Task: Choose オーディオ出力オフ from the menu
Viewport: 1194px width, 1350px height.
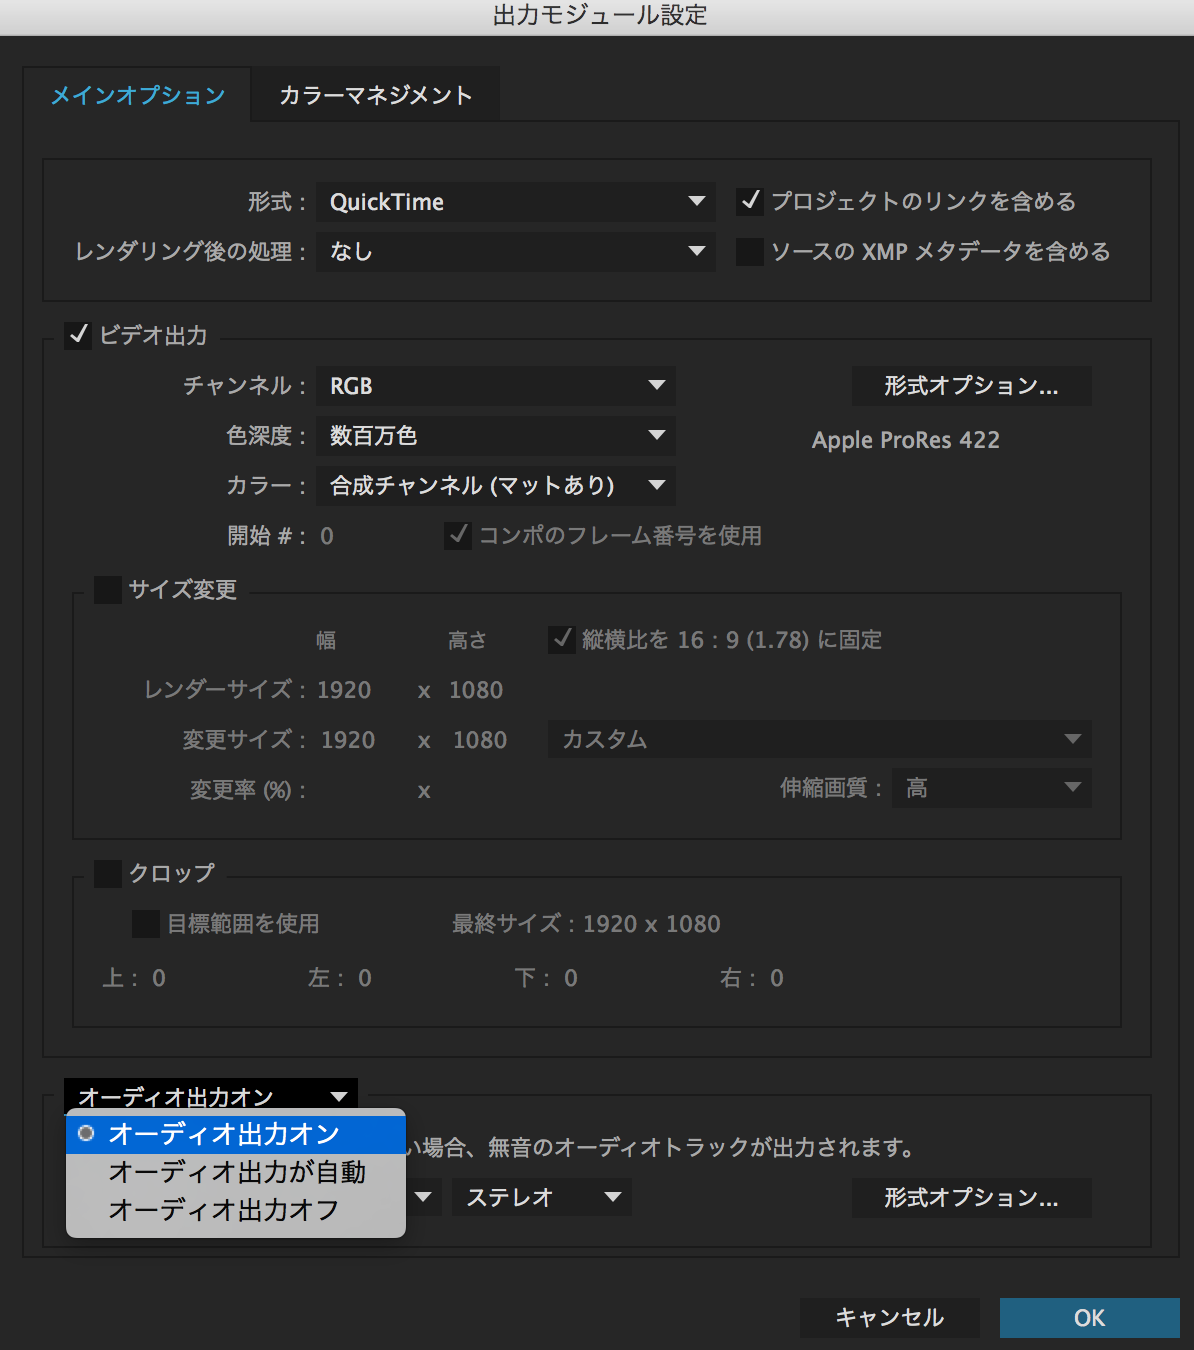Action: pyautogui.click(x=223, y=1210)
